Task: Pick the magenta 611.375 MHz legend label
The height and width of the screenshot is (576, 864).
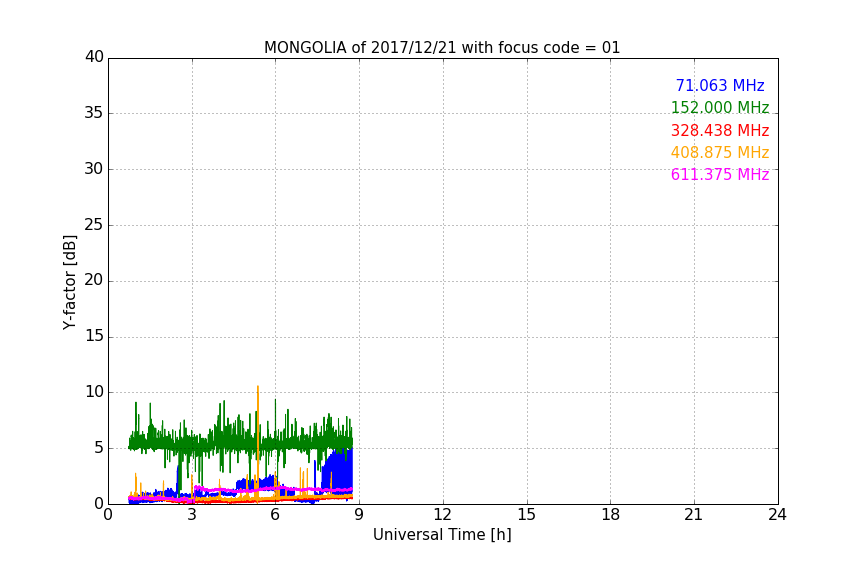Action: [720, 174]
